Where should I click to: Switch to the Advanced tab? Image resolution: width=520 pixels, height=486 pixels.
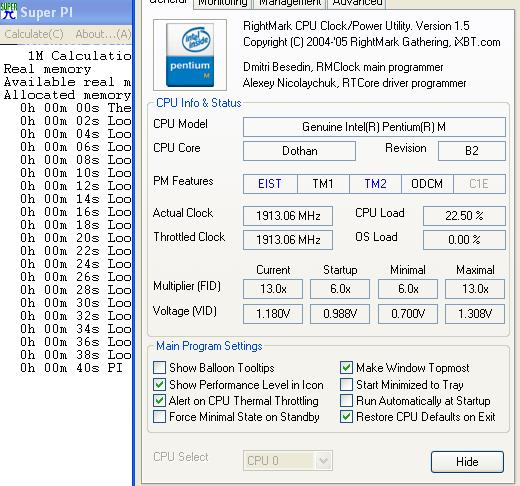(x=357, y=4)
